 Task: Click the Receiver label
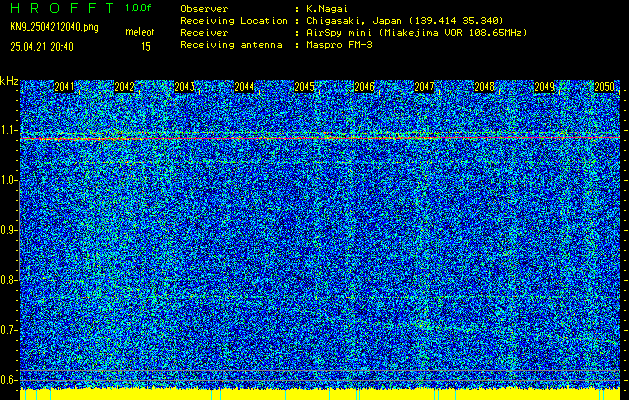204,32
